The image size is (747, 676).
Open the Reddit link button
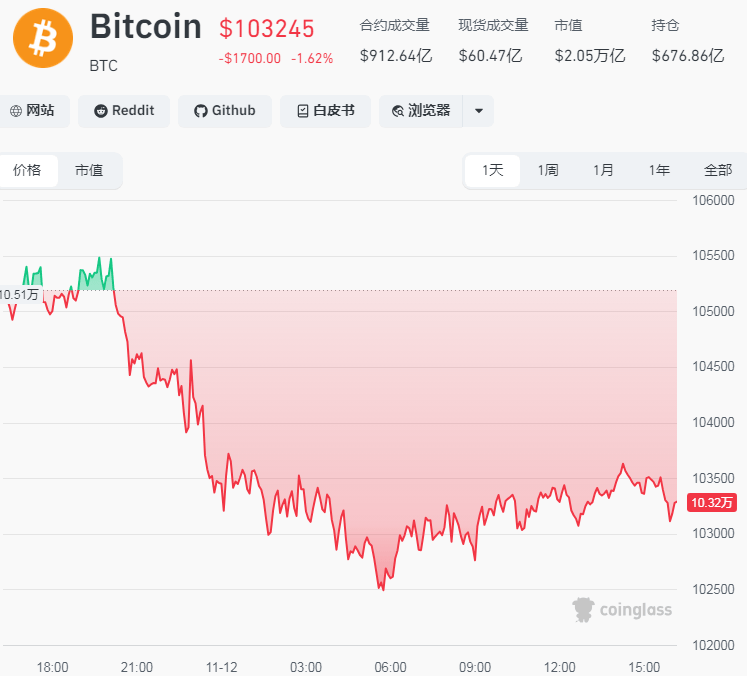point(124,111)
